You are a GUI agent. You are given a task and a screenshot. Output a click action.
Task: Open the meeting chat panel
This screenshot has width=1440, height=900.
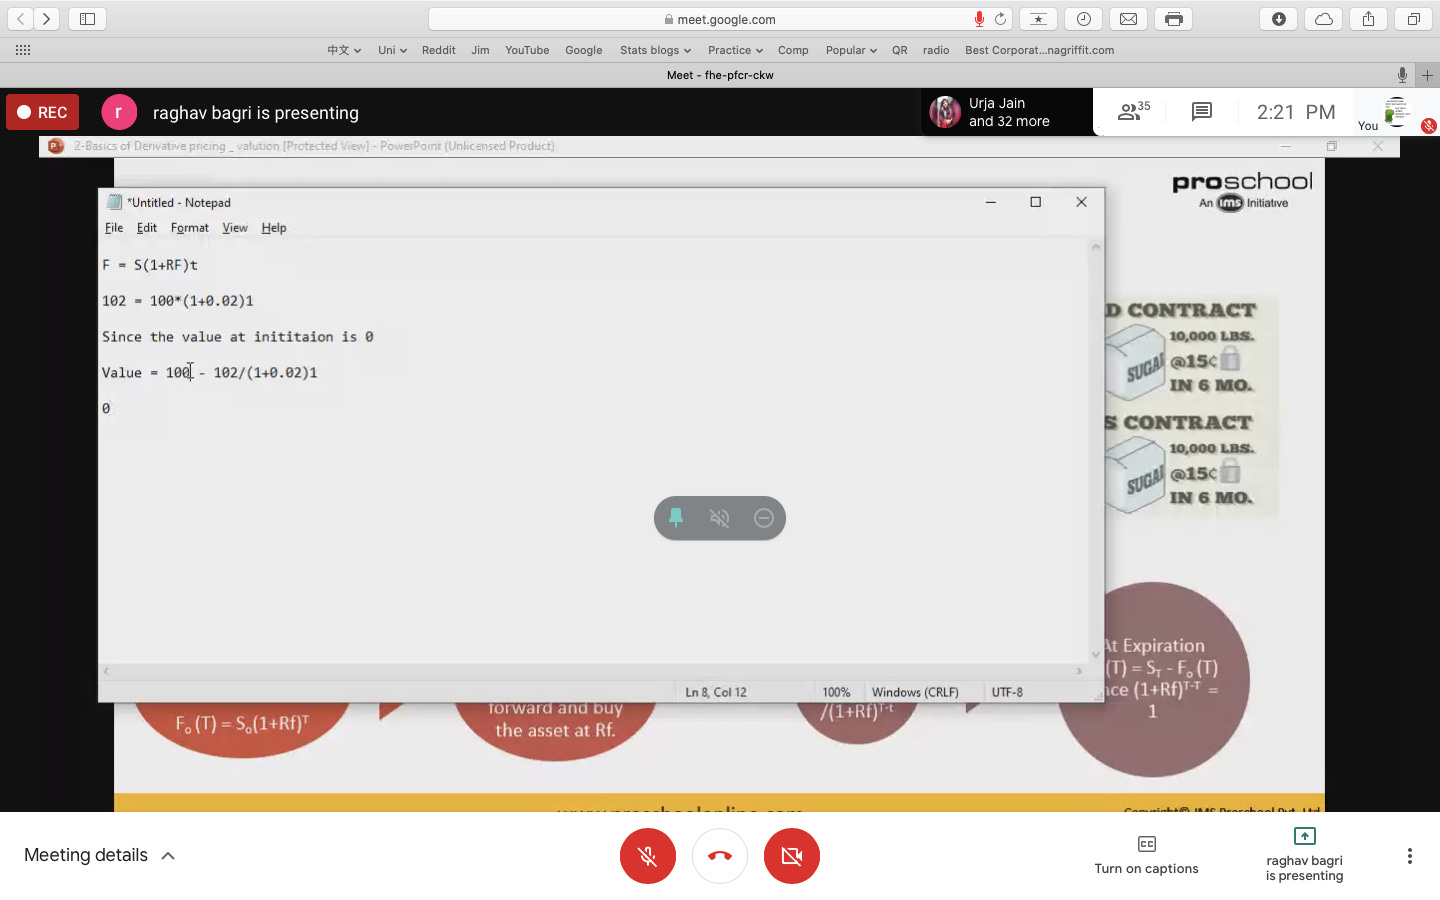(x=1202, y=112)
